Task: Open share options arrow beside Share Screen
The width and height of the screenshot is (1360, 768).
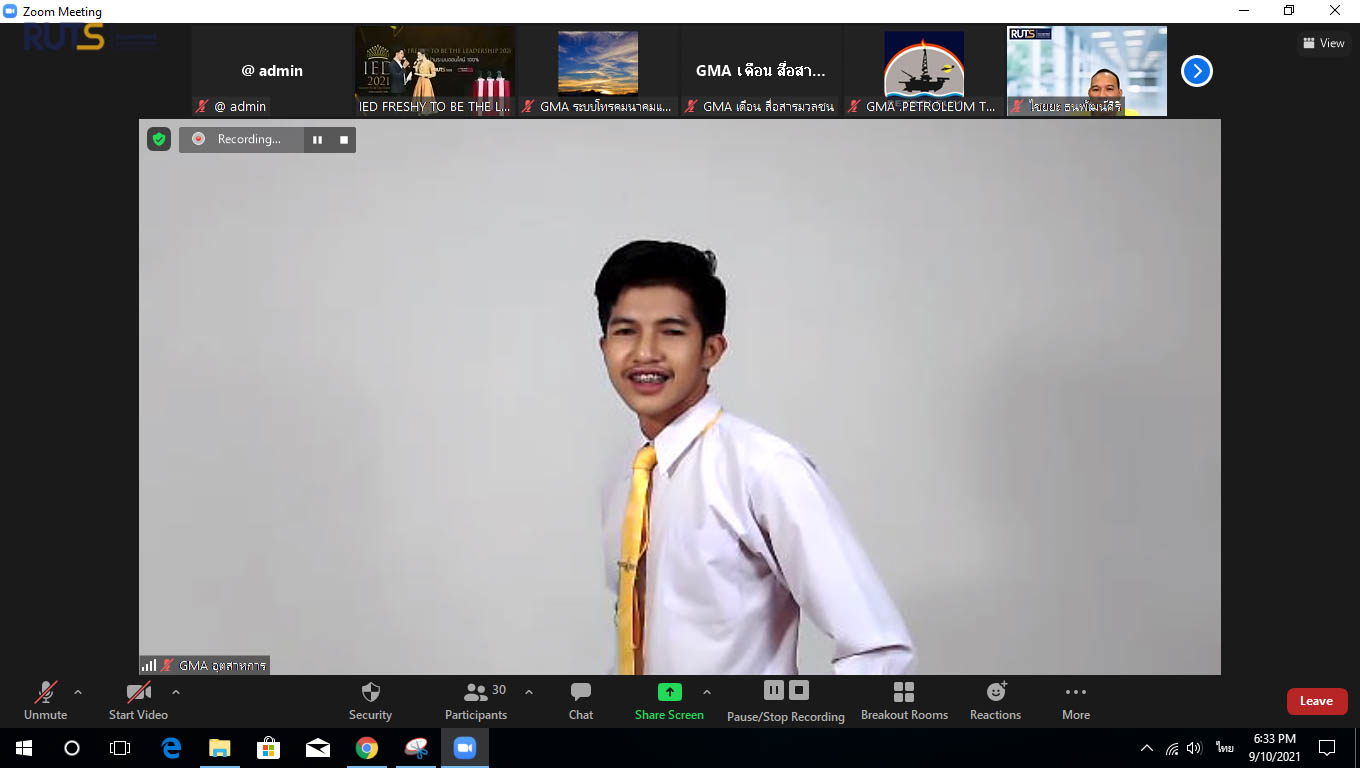Action: pyautogui.click(x=707, y=692)
